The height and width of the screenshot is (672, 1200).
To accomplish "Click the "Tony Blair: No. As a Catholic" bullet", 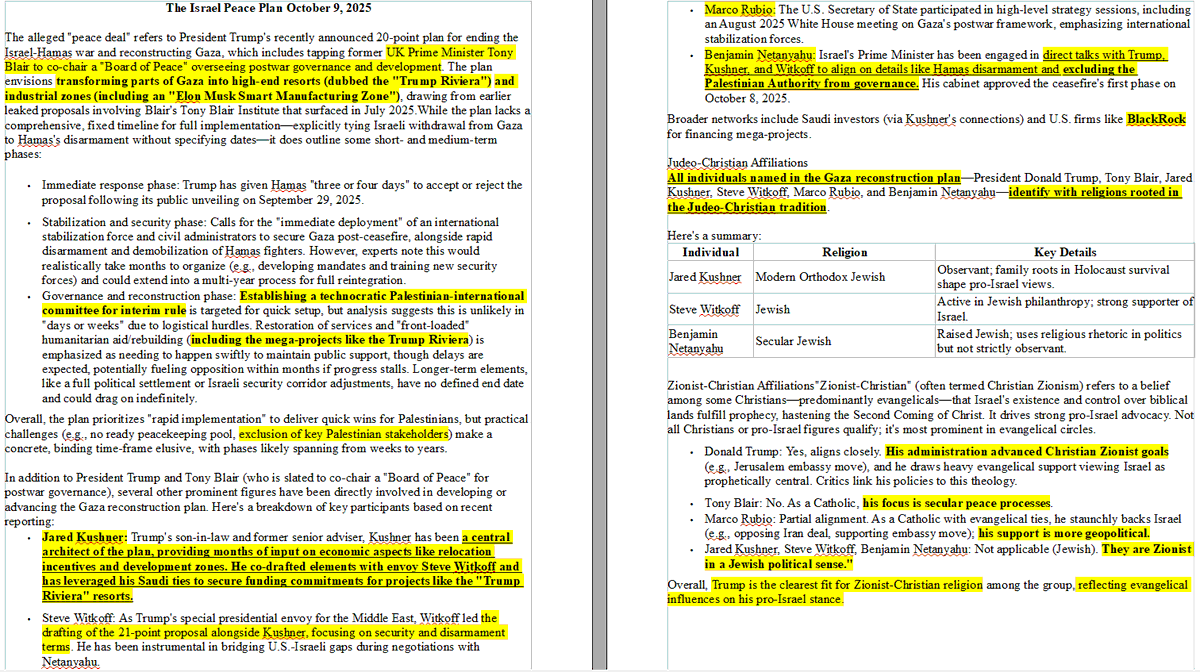I will [782, 503].
